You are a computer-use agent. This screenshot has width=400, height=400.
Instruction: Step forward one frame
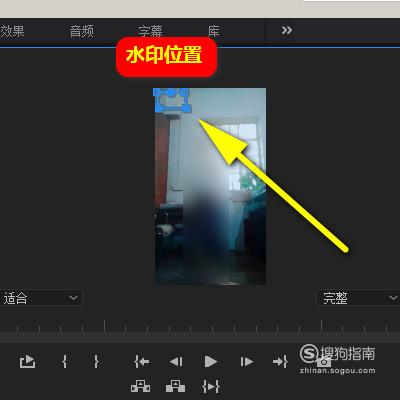(x=247, y=362)
